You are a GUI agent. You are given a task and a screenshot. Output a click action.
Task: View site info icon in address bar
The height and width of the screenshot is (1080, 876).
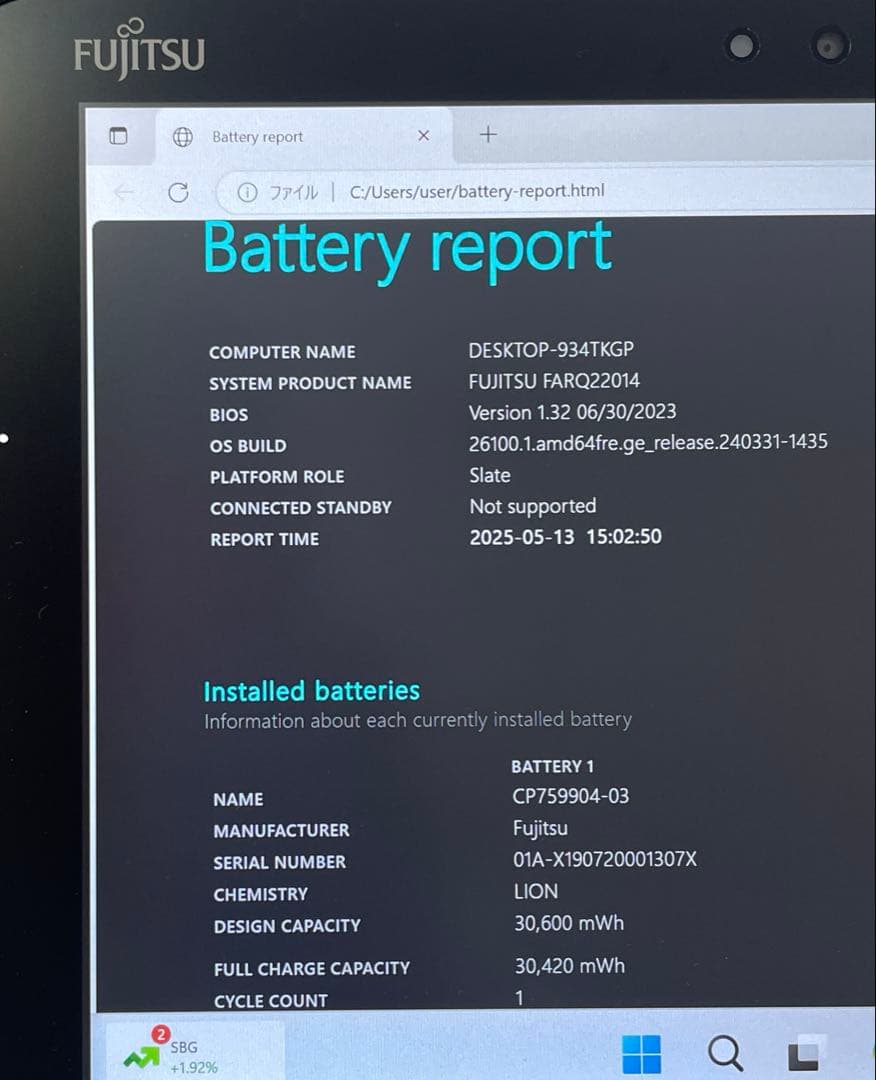tap(247, 192)
